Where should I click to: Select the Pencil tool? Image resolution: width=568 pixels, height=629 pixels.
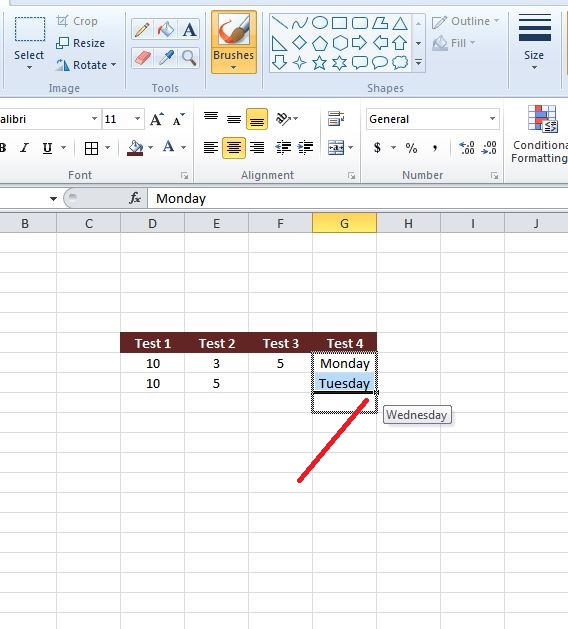142,30
